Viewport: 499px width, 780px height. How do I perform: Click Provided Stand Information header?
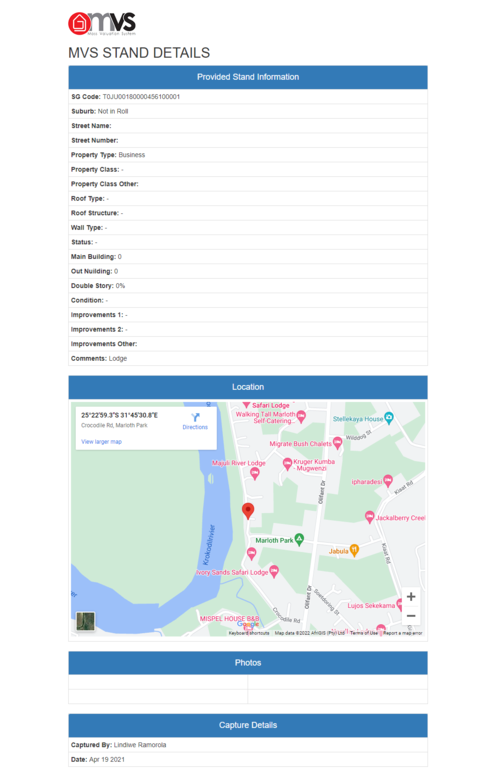coord(248,77)
